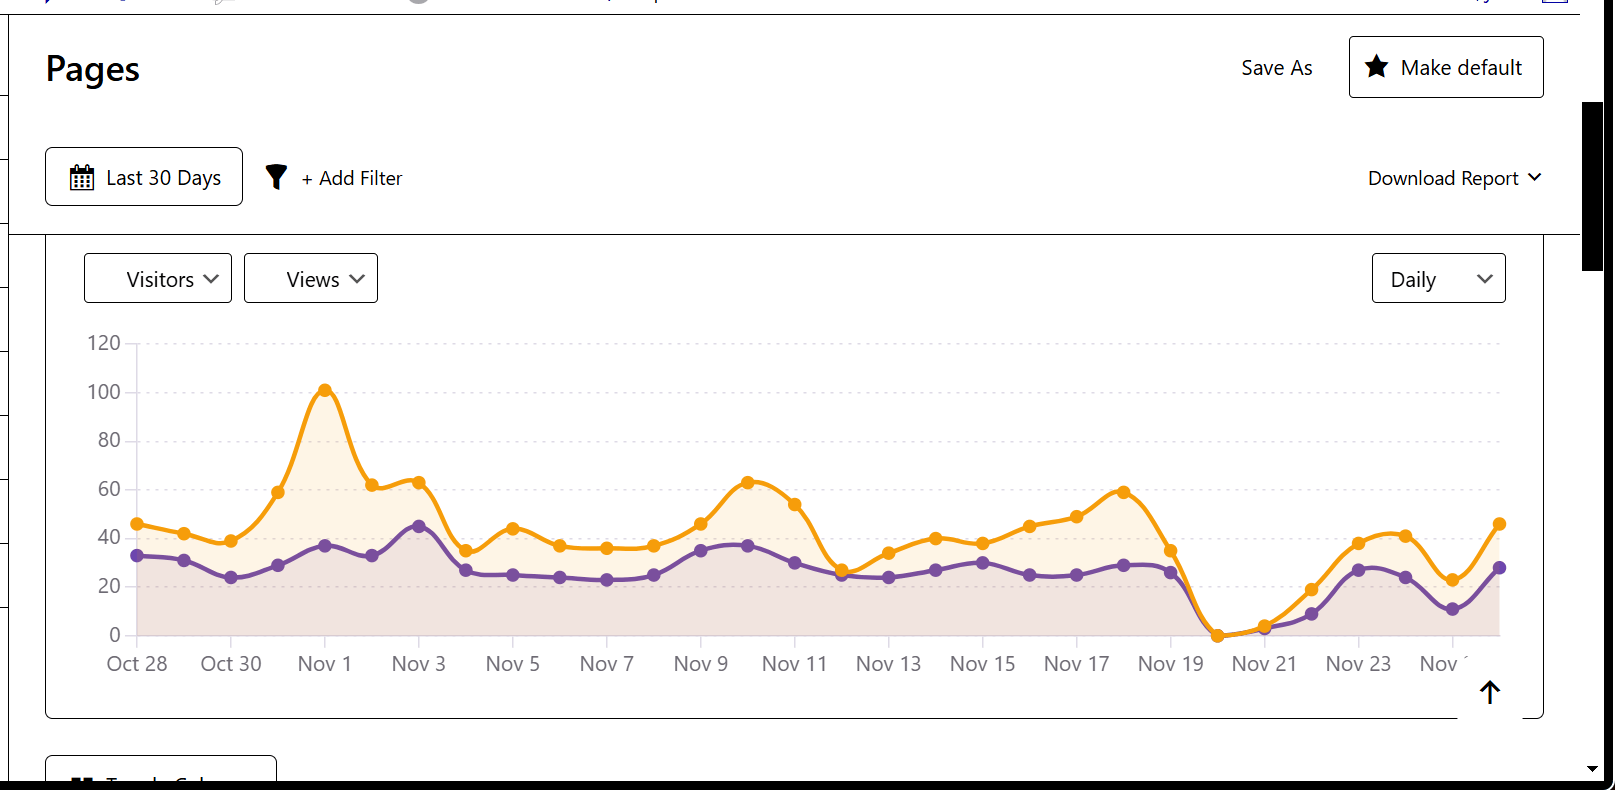Select the funnel filter icon
This screenshot has width=1615, height=790.
(x=276, y=176)
